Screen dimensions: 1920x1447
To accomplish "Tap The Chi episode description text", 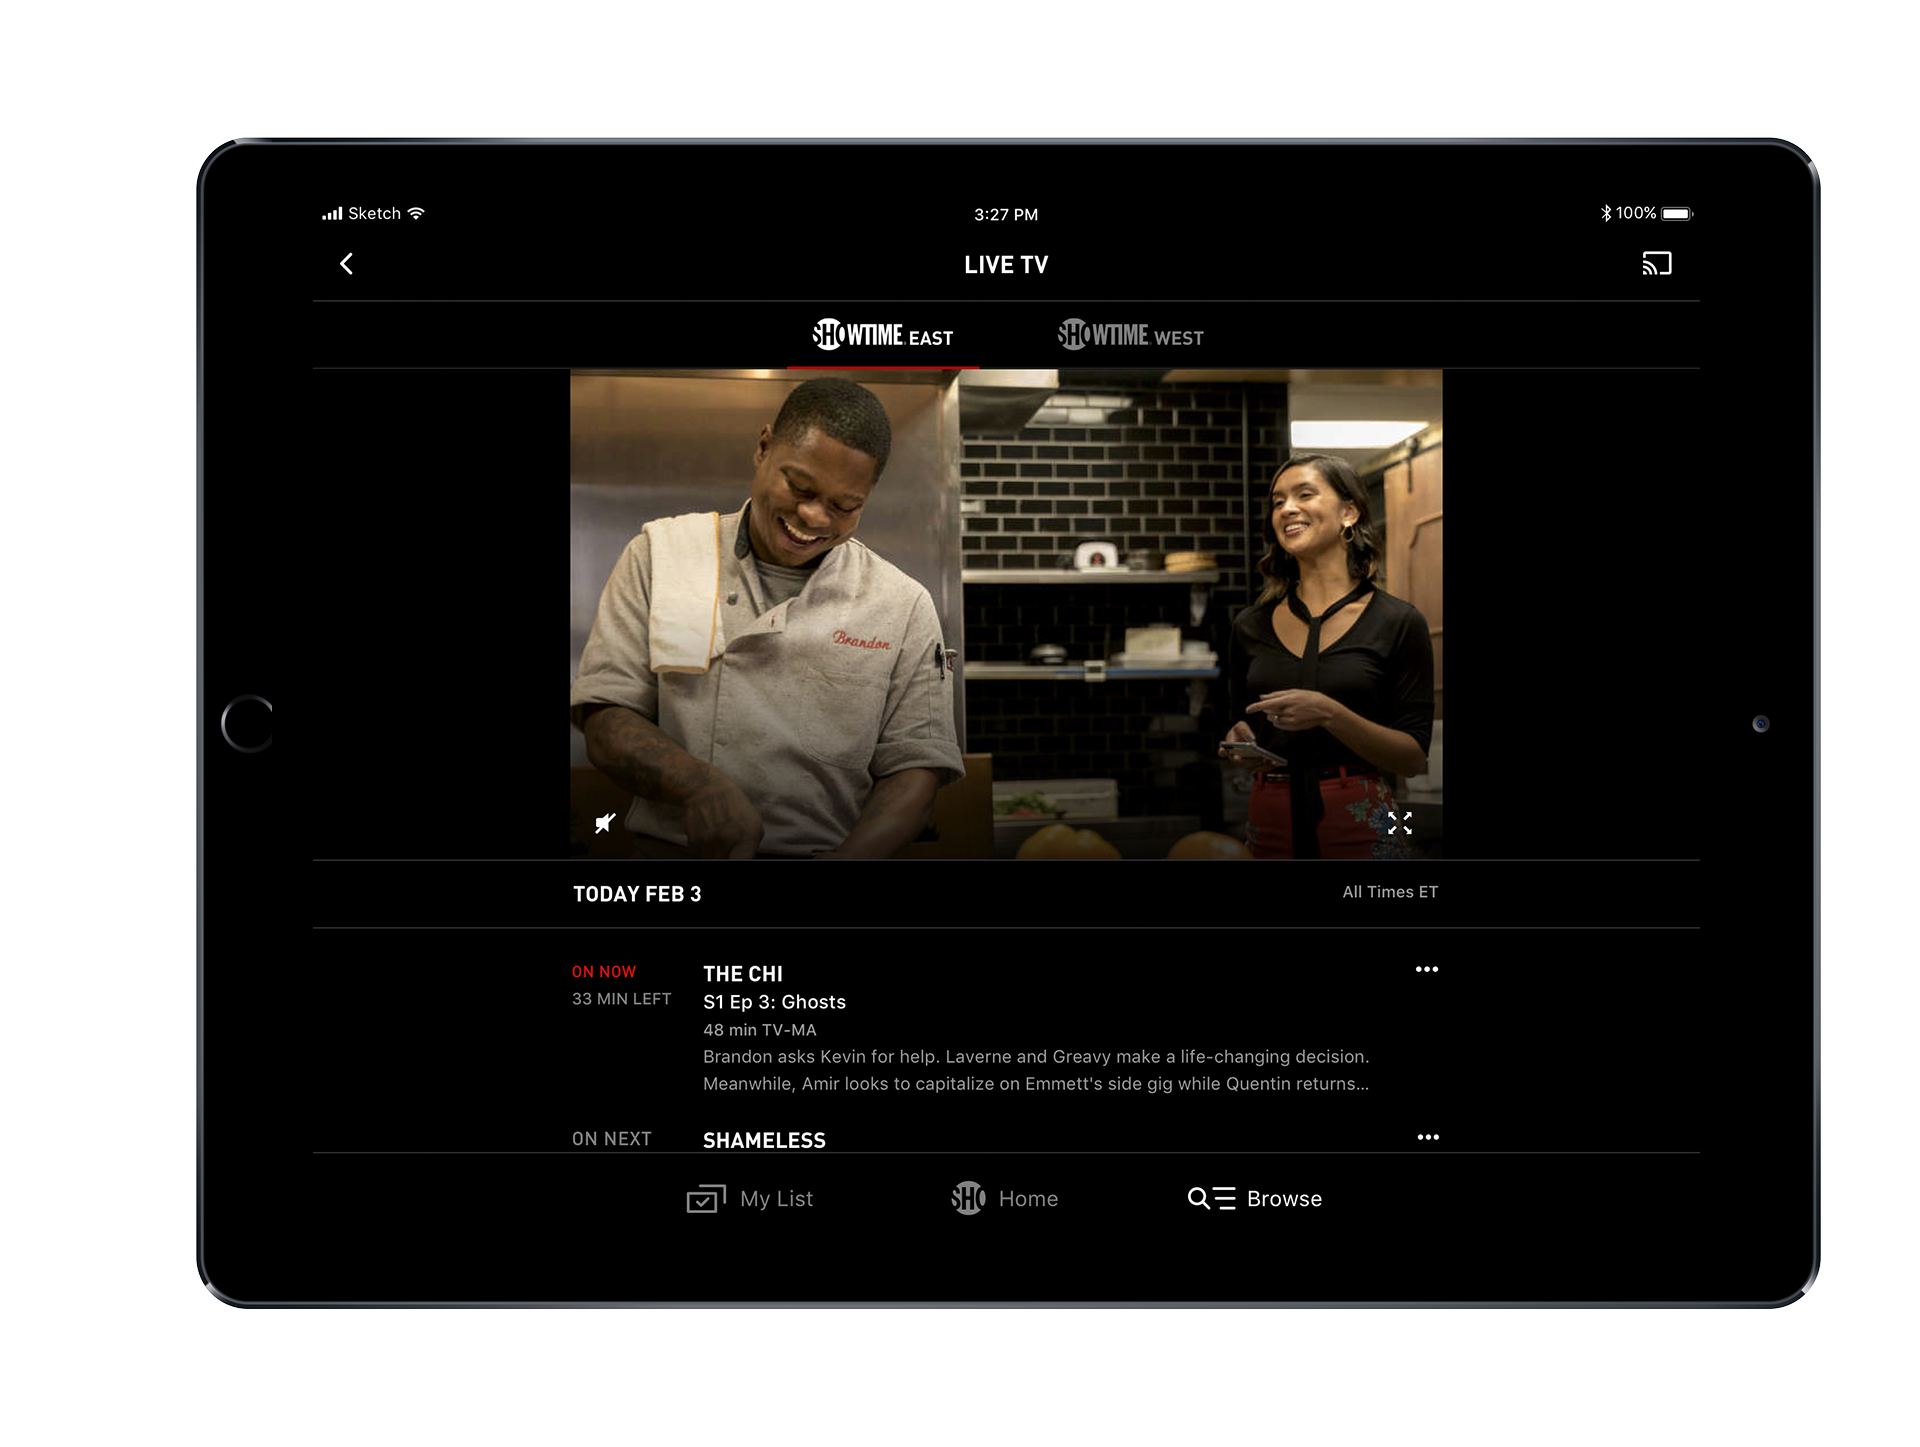I will tap(1036, 1070).
